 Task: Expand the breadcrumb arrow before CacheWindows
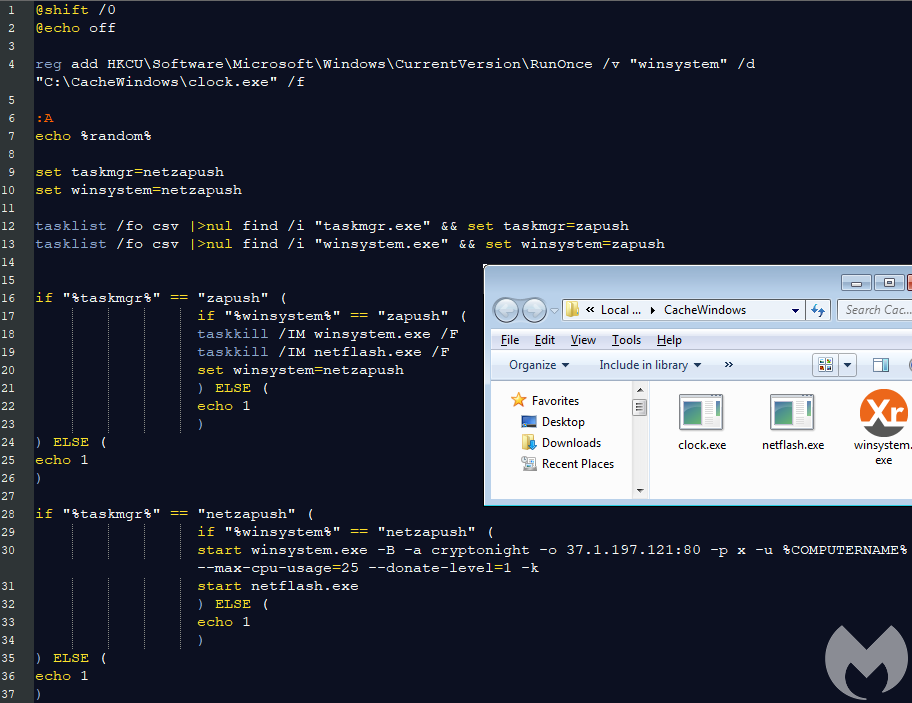click(653, 311)
